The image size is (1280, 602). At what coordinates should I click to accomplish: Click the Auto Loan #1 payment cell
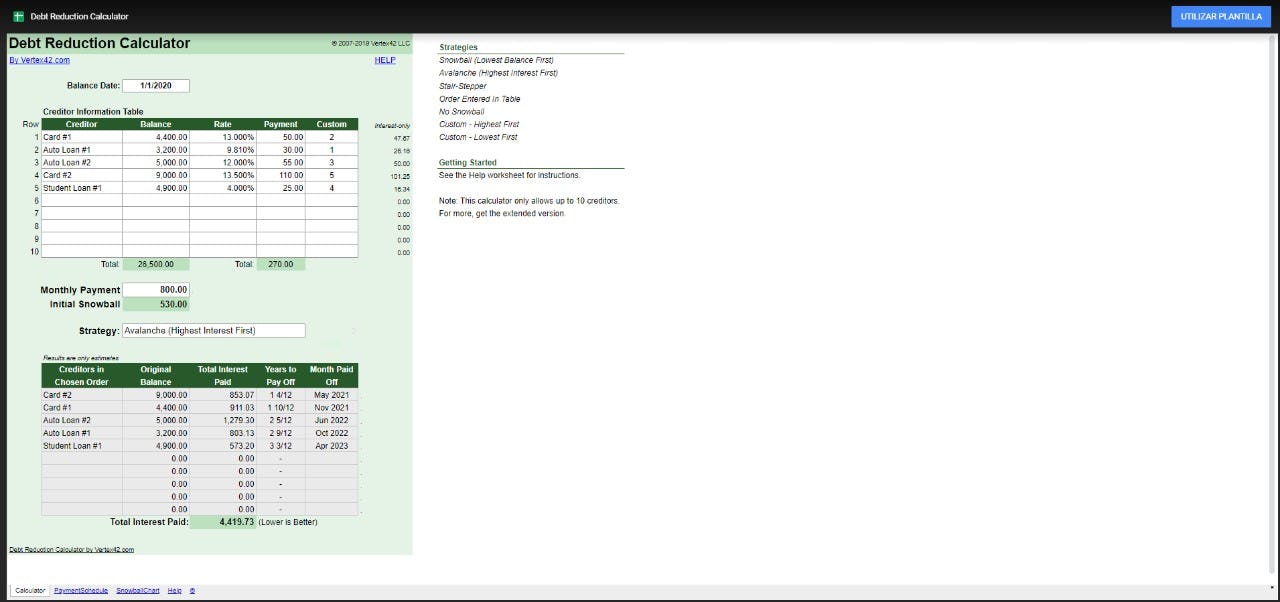280,150
